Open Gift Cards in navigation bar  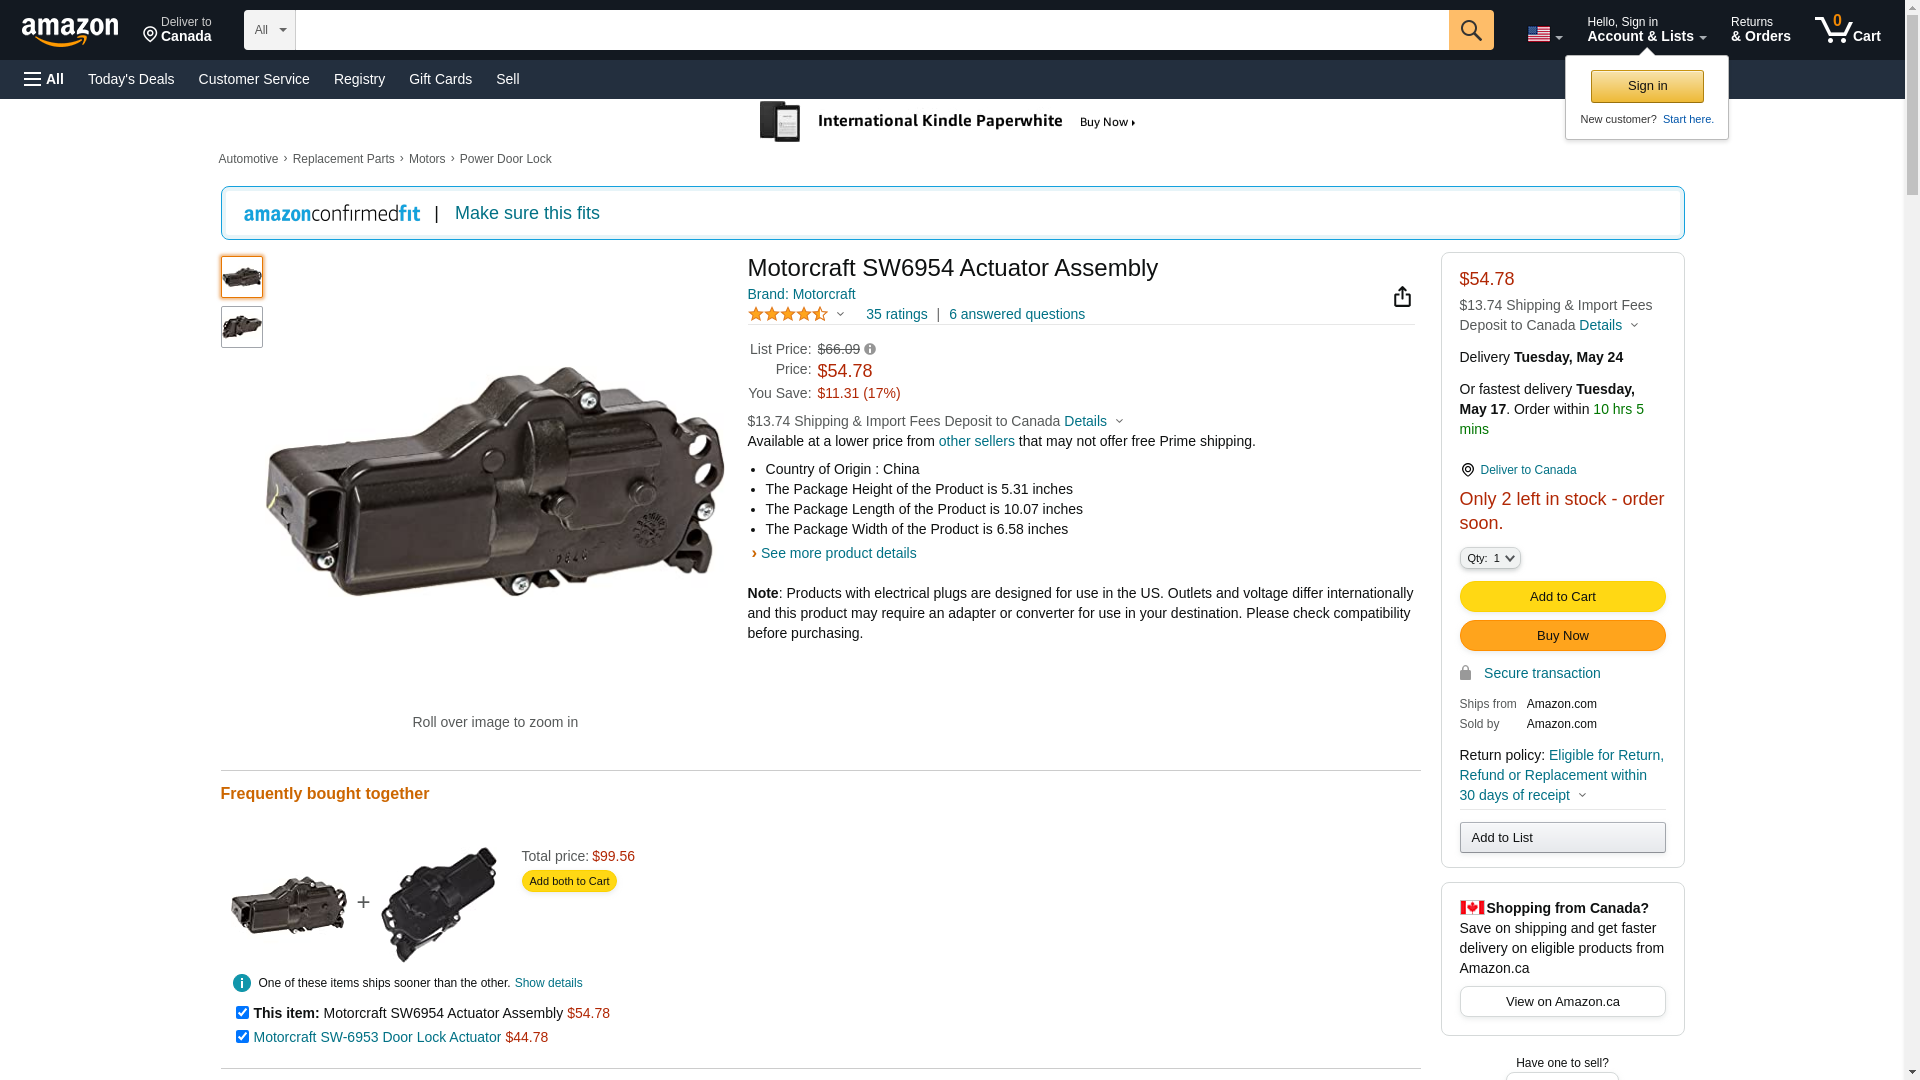[x=440, y=79]
